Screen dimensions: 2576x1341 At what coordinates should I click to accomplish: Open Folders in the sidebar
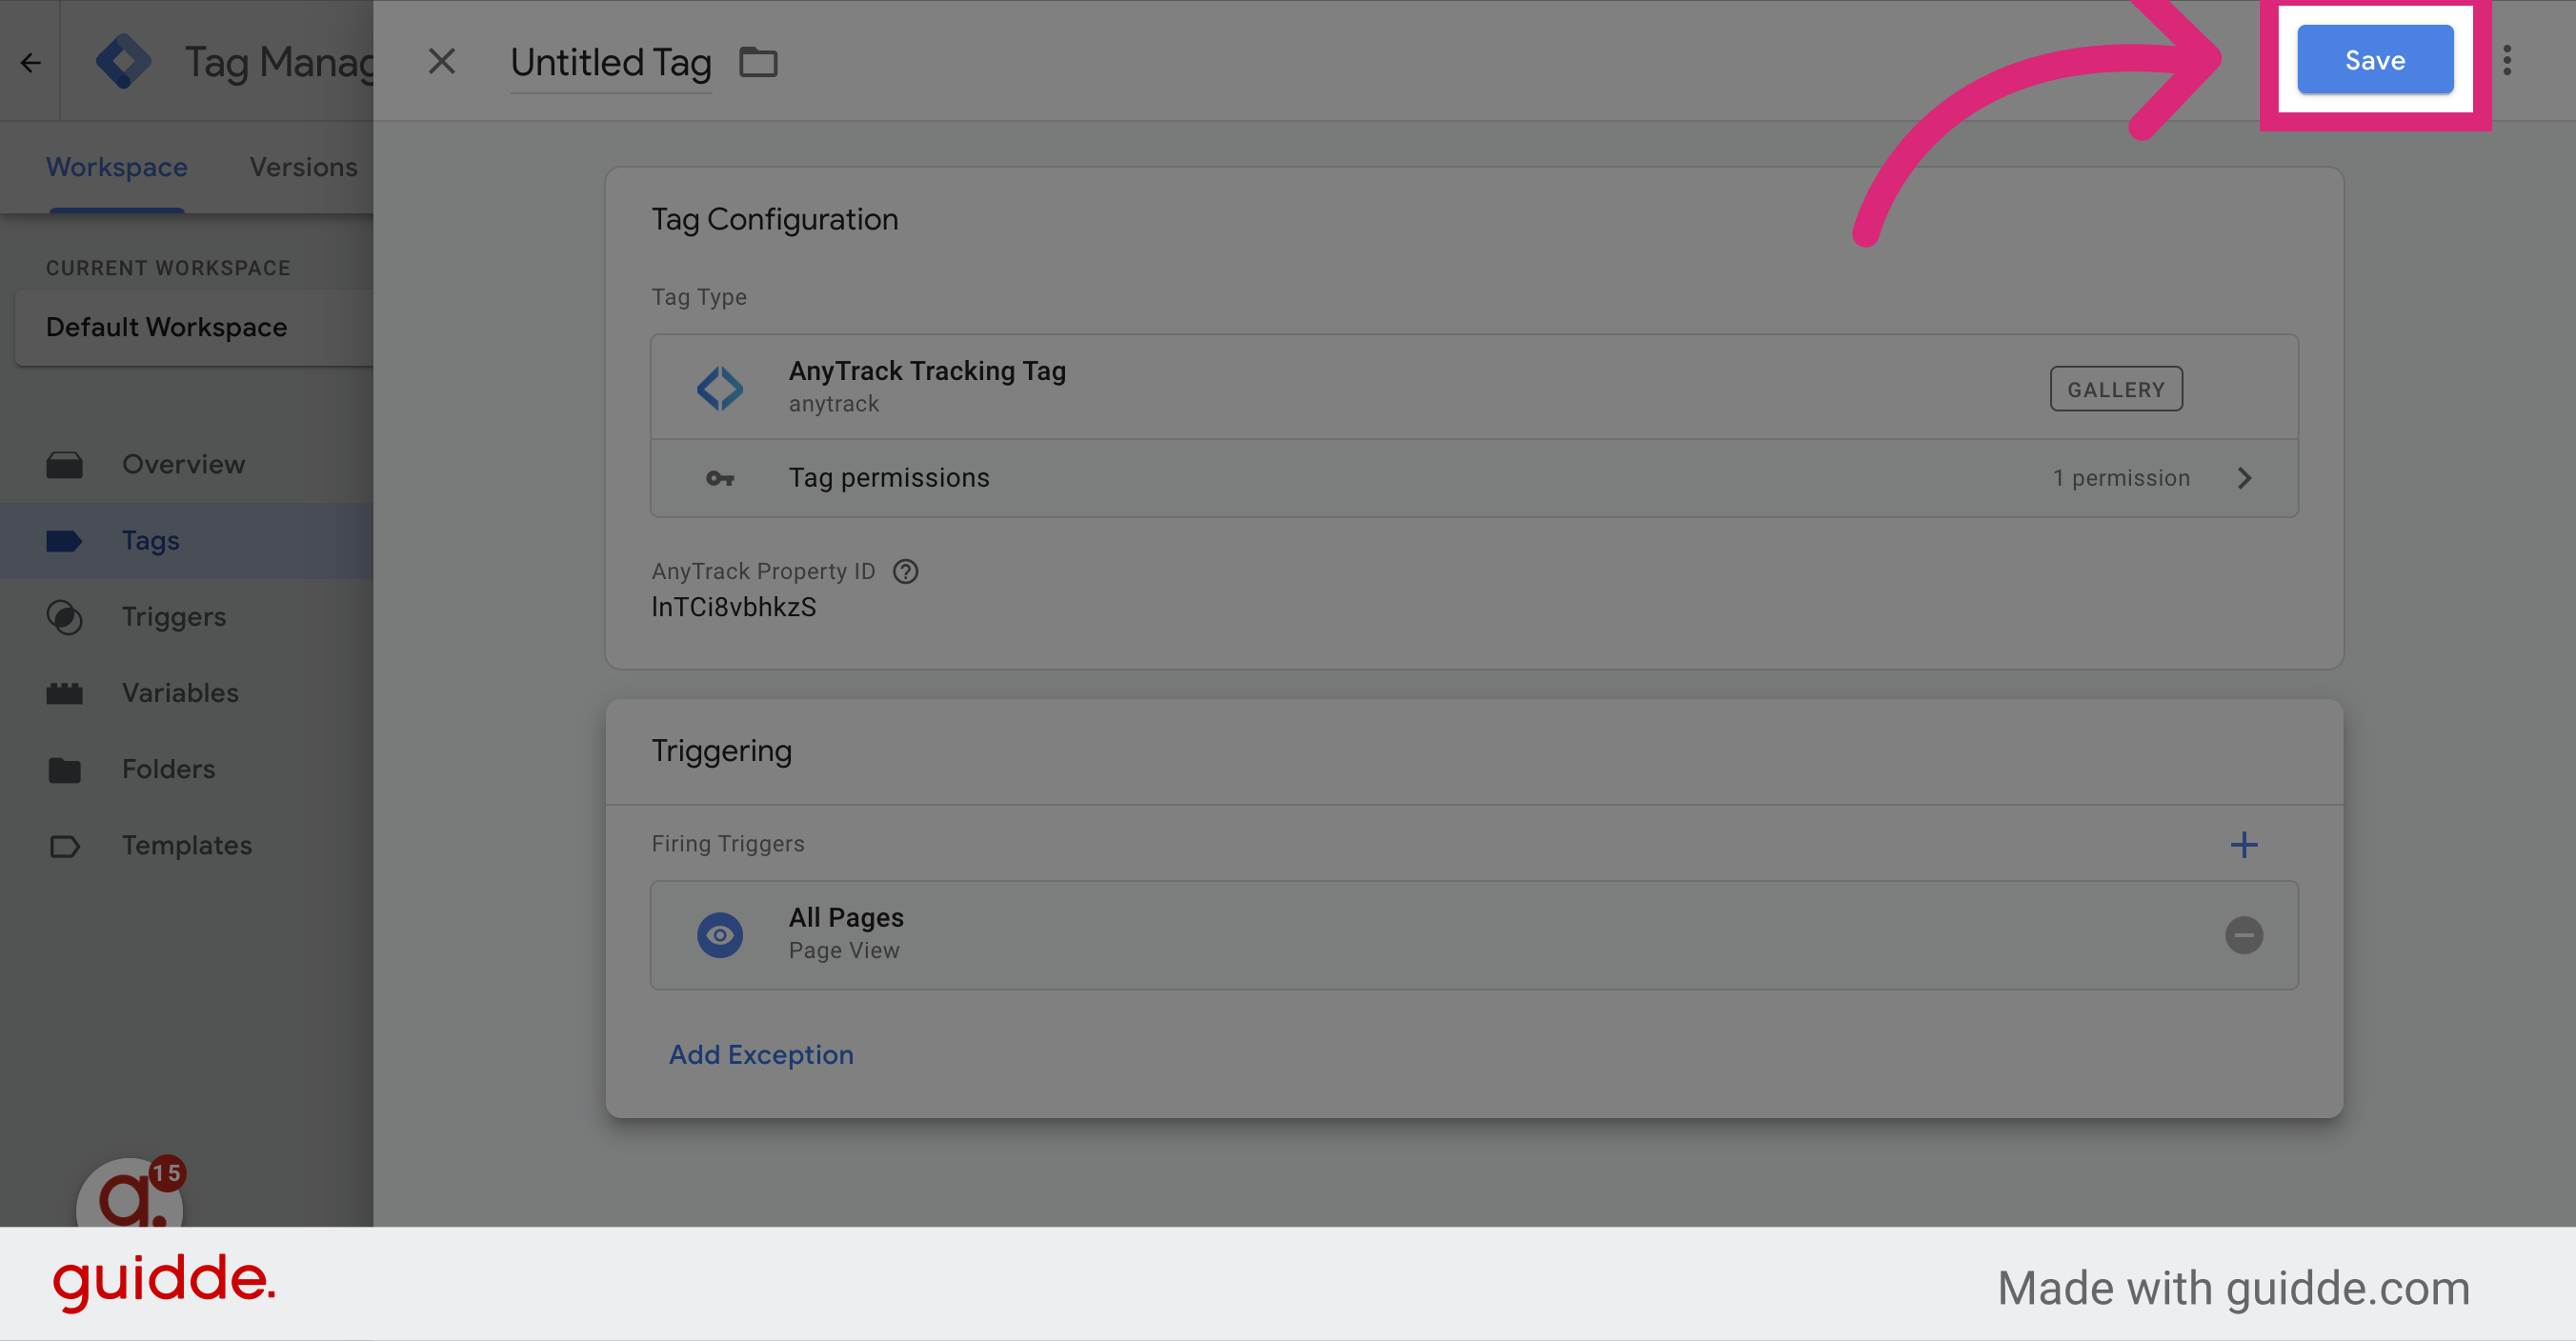[x=186, y=769]
